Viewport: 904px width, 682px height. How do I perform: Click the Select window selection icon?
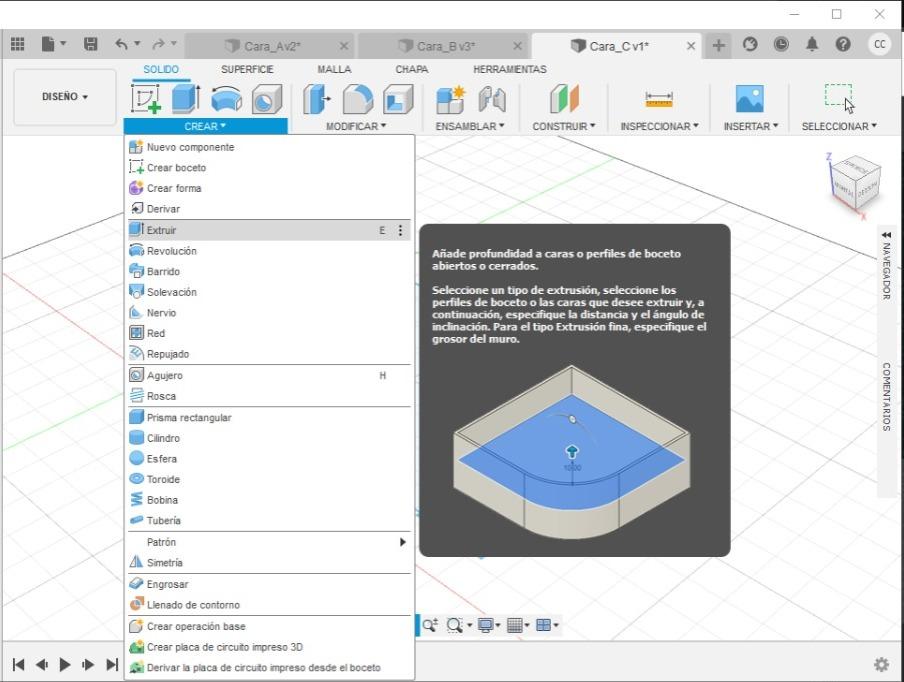point(839,99)
